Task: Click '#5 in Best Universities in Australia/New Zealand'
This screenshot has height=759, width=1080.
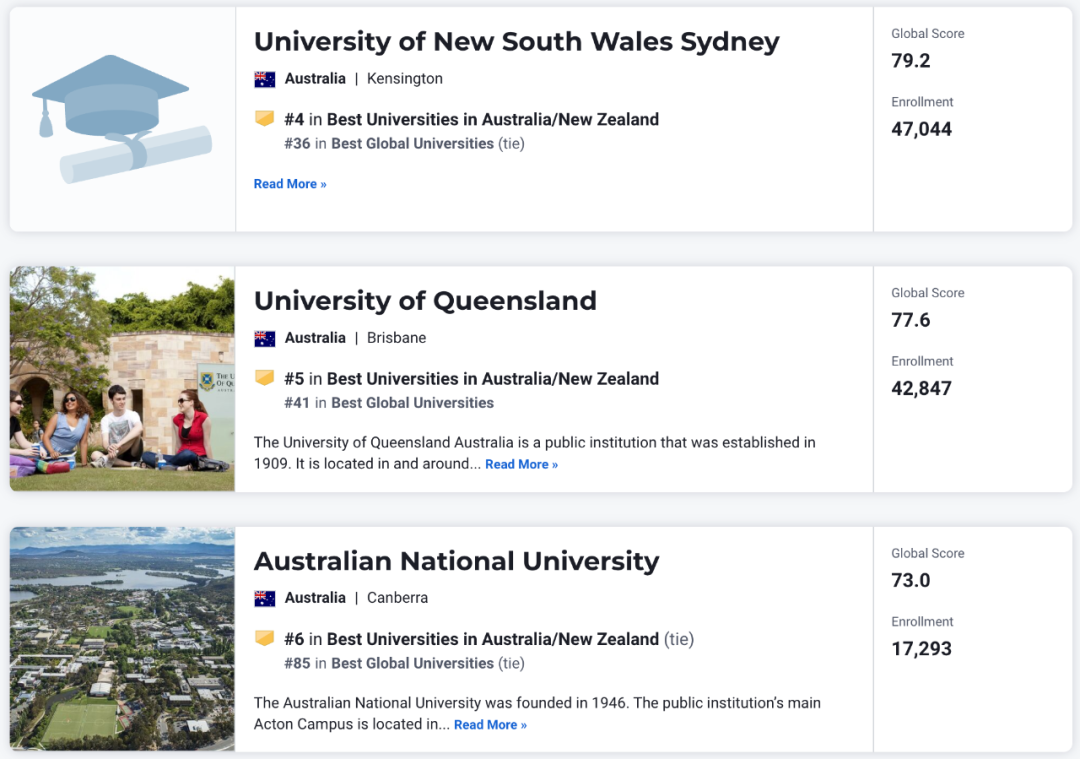Action: click(472, 379)
